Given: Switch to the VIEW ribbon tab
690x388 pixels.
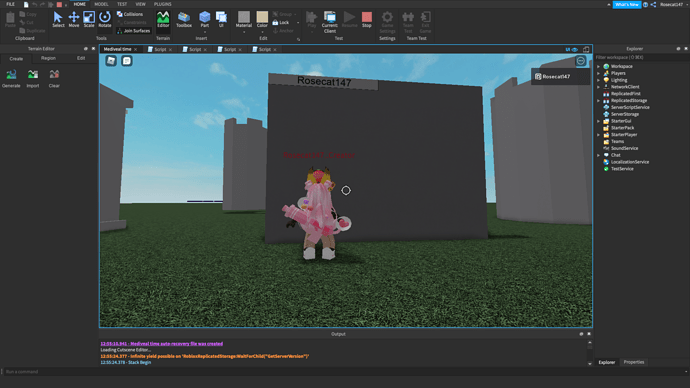Looking at the screenshot, I should (140, 4).
